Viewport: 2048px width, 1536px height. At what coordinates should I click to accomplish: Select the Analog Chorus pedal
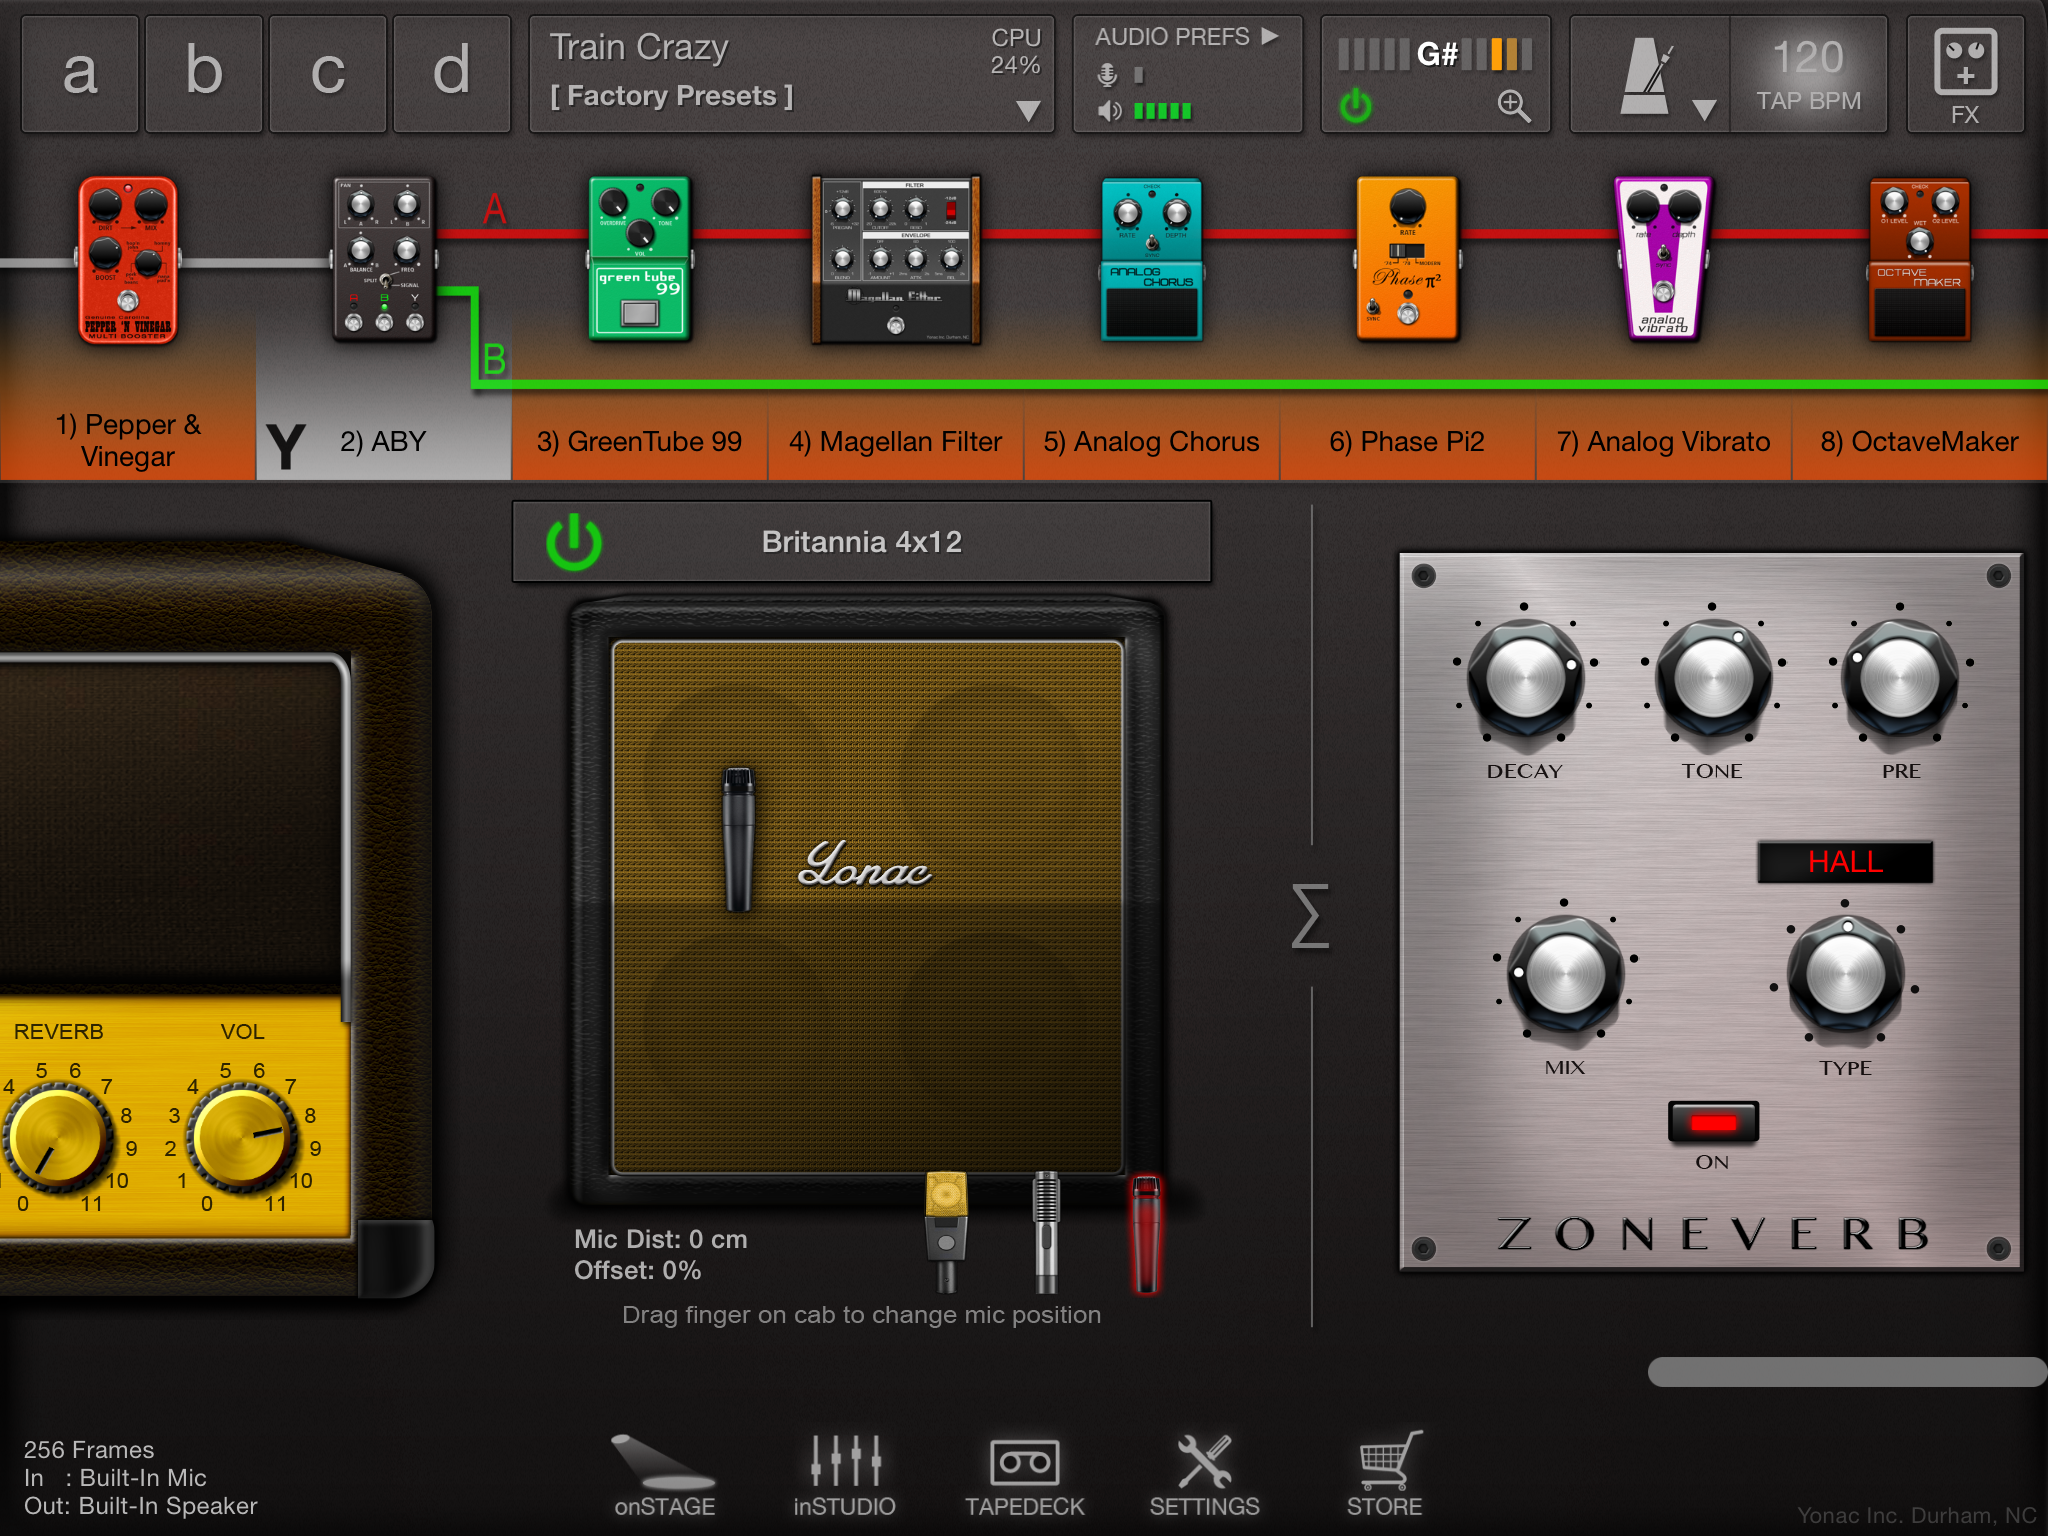[1152, 260]
